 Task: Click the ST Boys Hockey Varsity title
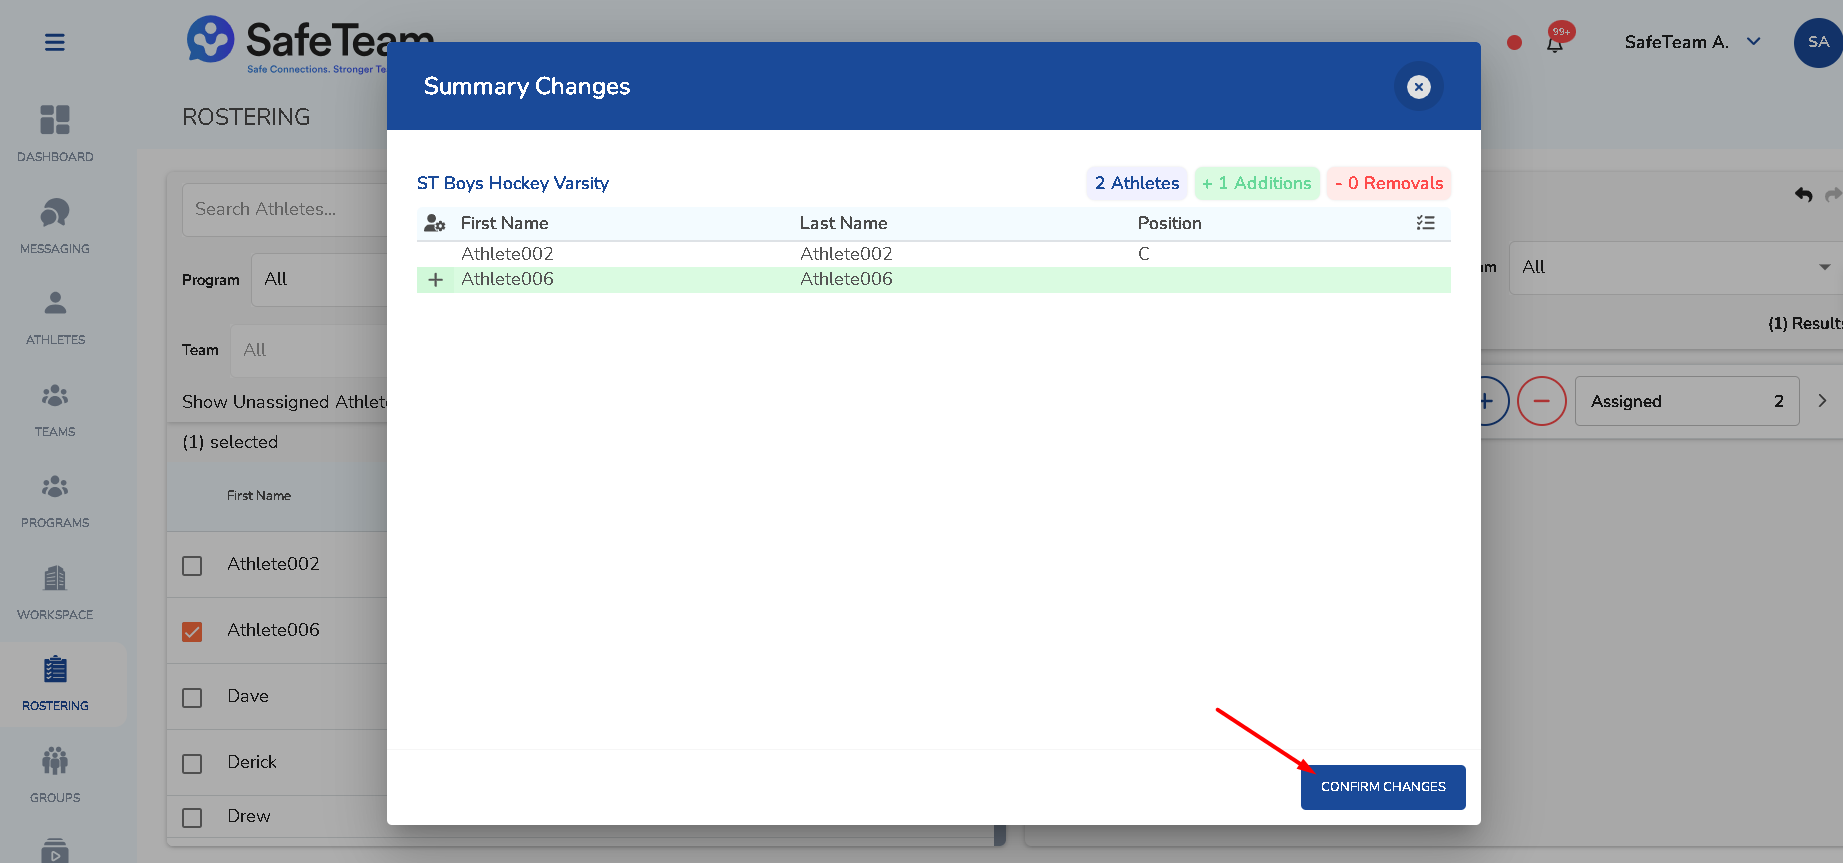pyautogui.click(x=513, y=183)
